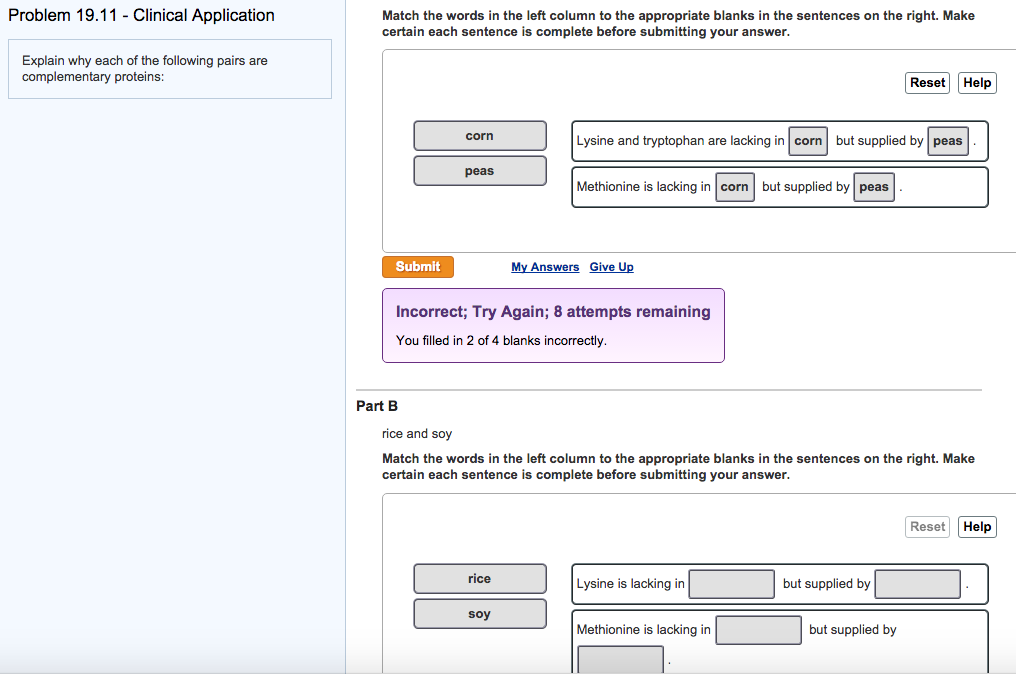The width and height of the screenshot is (1016, 674).
Task: Select the empty blank below the Part B methionine sentence
Action: pyautogui.click(x=620, y=660)
